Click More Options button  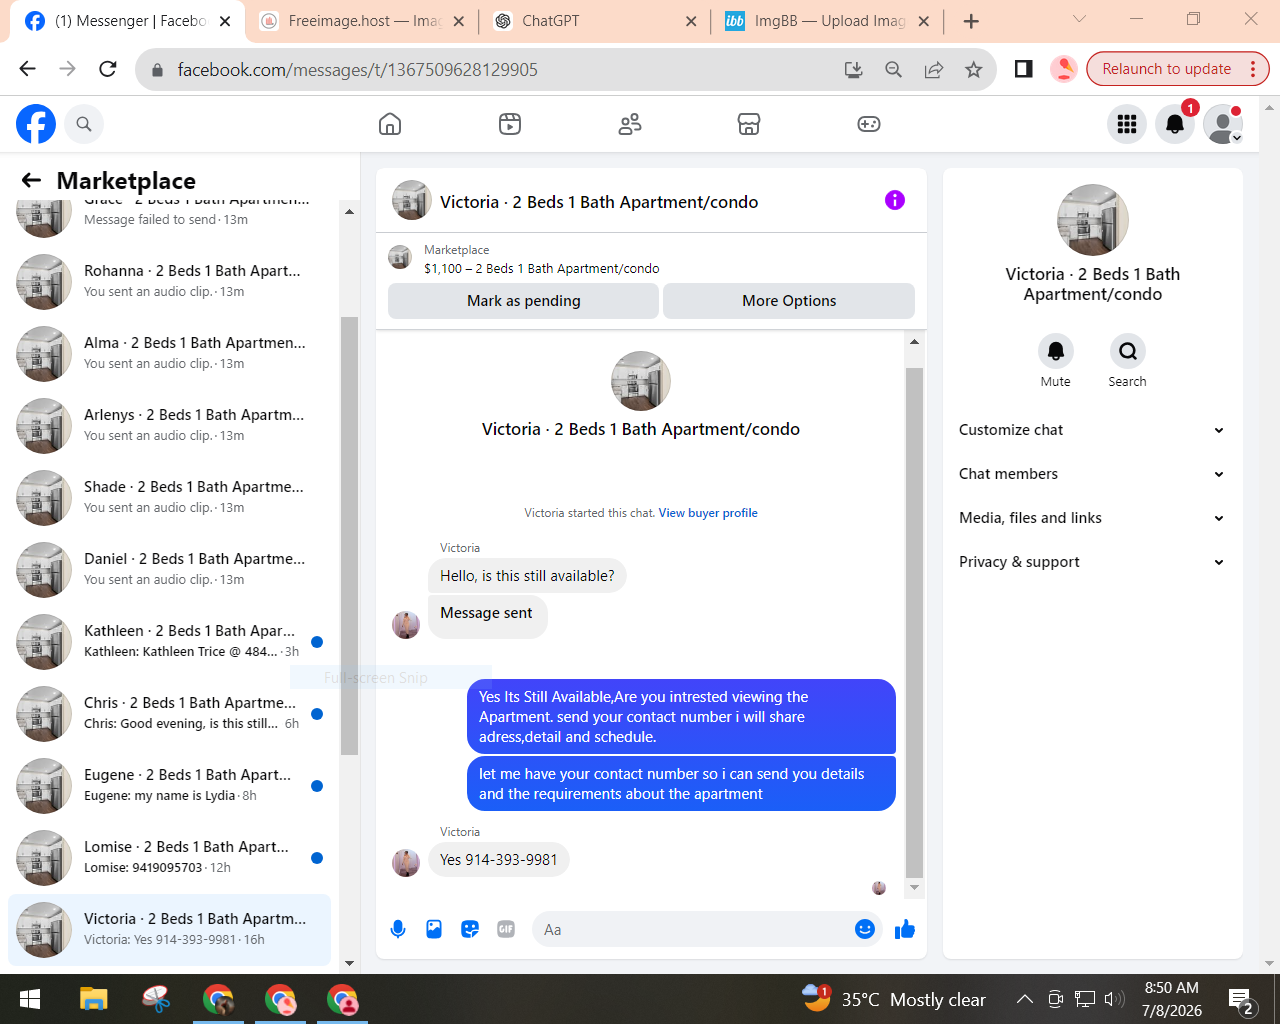click(789, 301)
